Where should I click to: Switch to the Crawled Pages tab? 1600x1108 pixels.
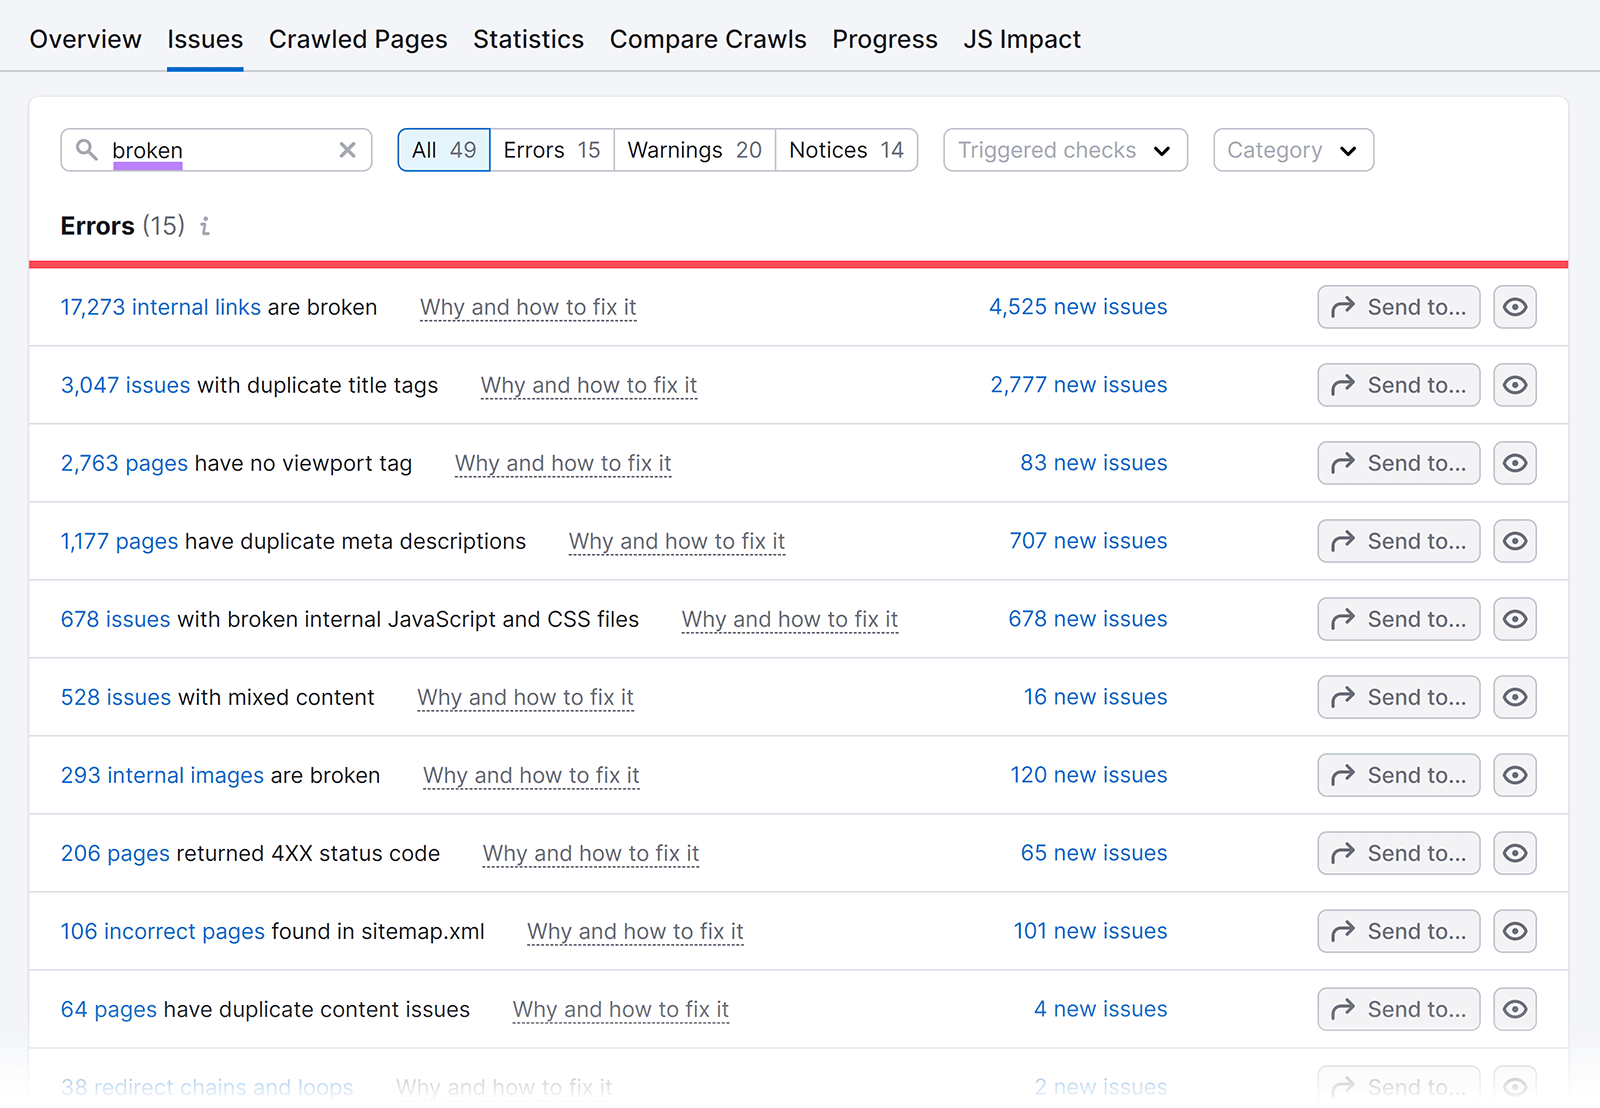tap(358, 39)
